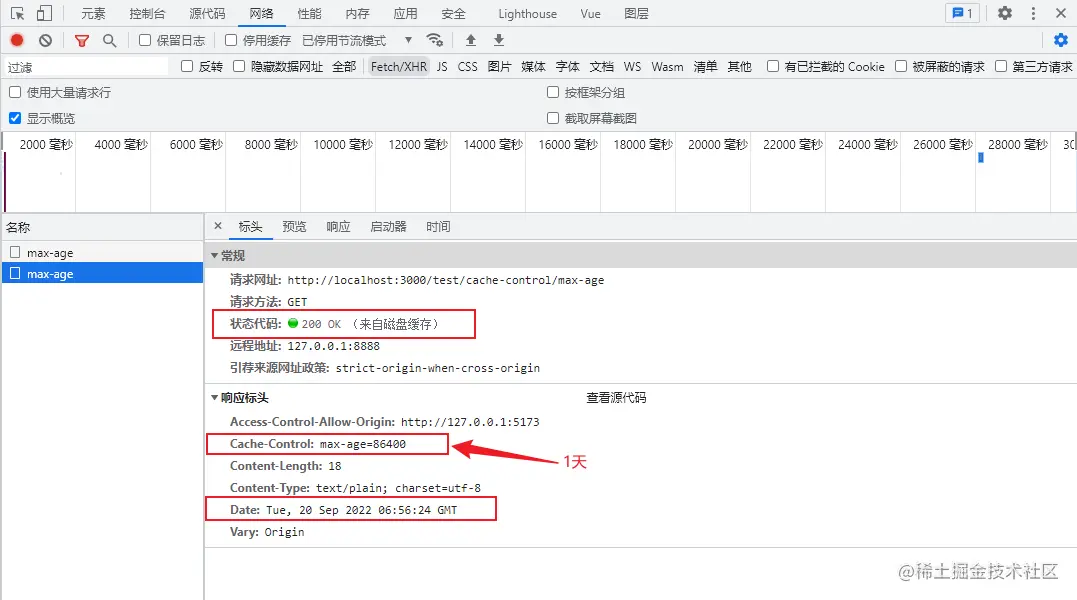The width and height of the screenshot is (1077, 600).
Task: Open DevTools three-dot menu
Action: [1033, 13]
